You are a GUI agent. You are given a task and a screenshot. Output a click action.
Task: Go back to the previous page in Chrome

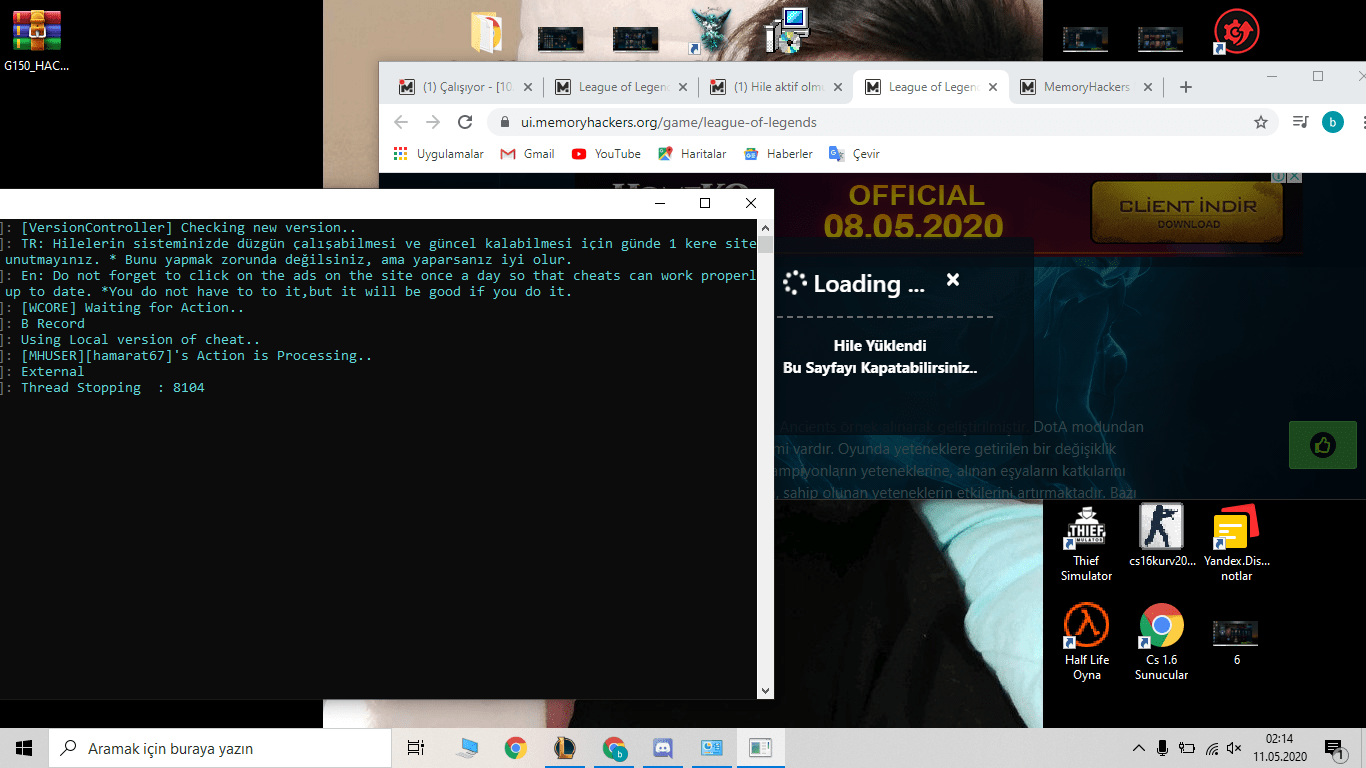[x=401, y=122]
